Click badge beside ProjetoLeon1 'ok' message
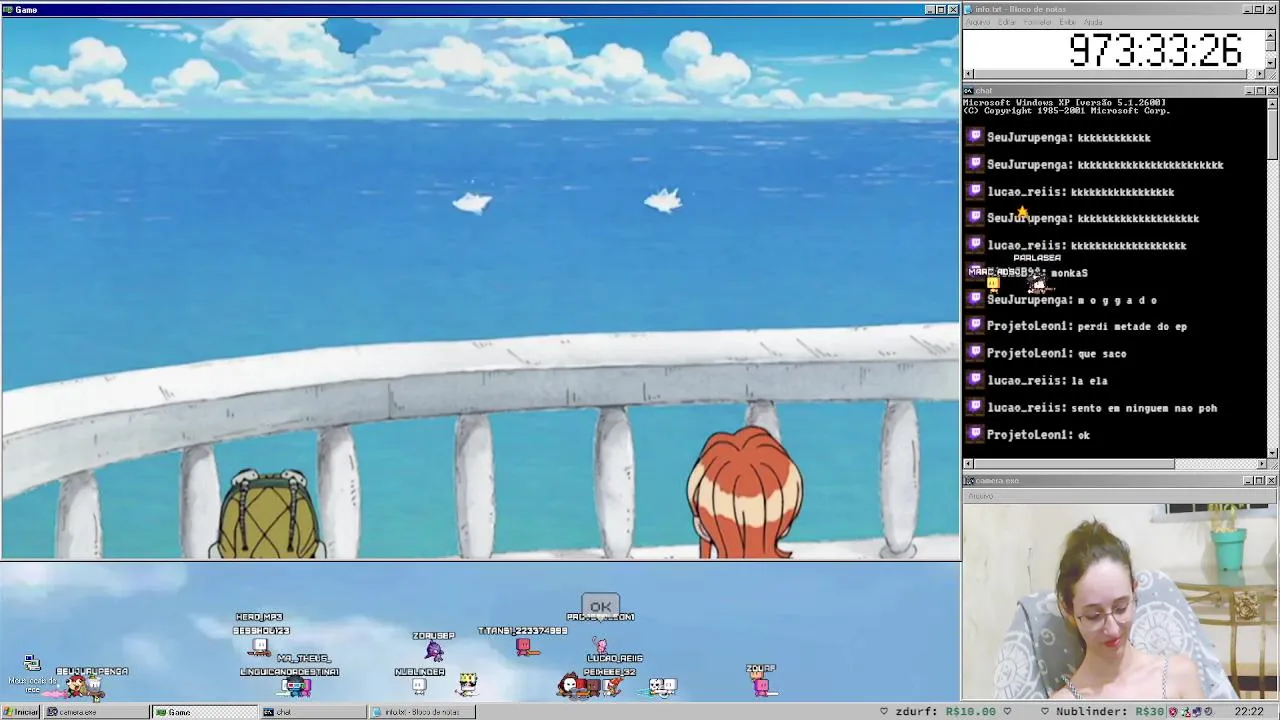Image resolution: width=1280 pixels, height=720 pixels. click(975, 434)
